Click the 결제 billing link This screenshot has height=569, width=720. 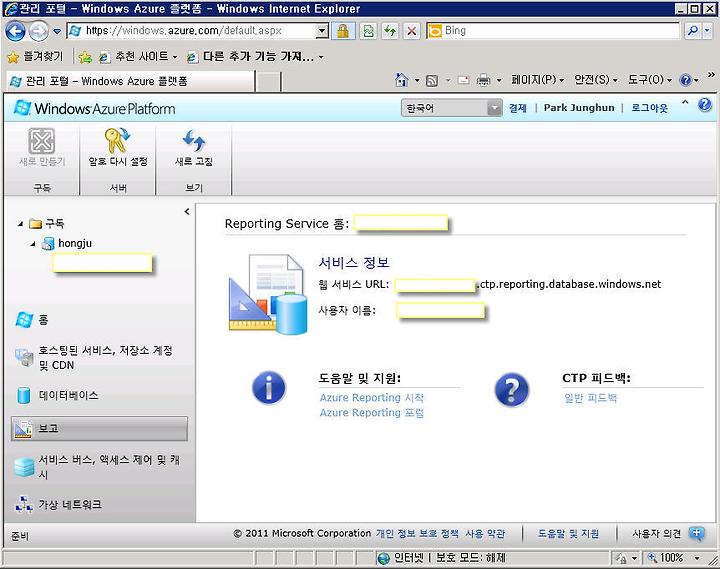517,108
